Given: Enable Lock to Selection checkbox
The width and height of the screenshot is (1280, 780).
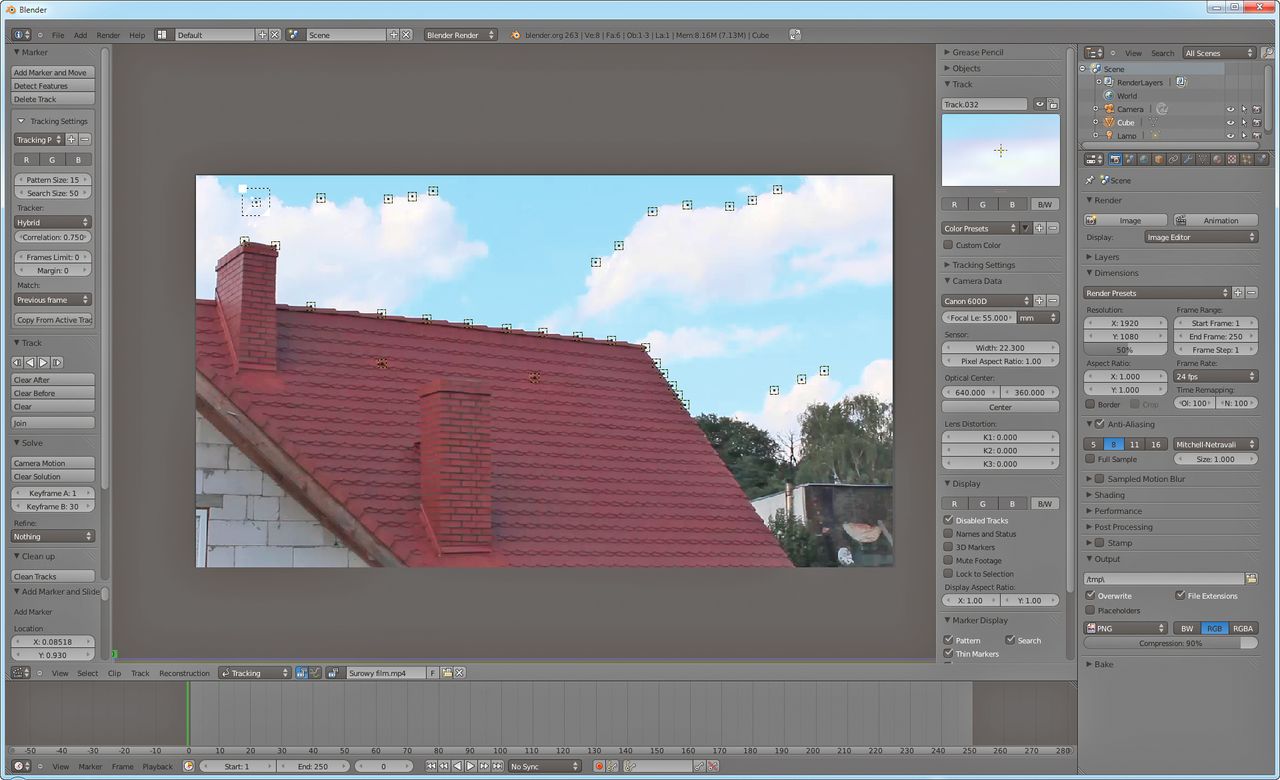Looking at the screenshot, I should click(x=948, y=574).
